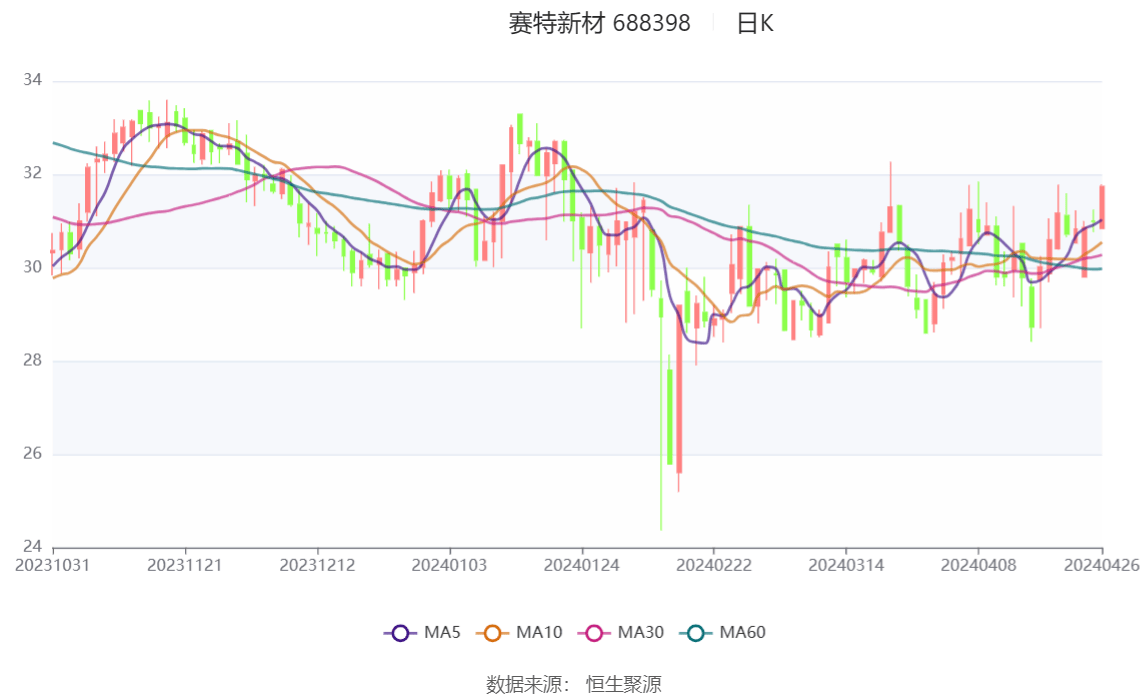Click the tall green candlestick with the lowest wick

click(x=669, y=417)
